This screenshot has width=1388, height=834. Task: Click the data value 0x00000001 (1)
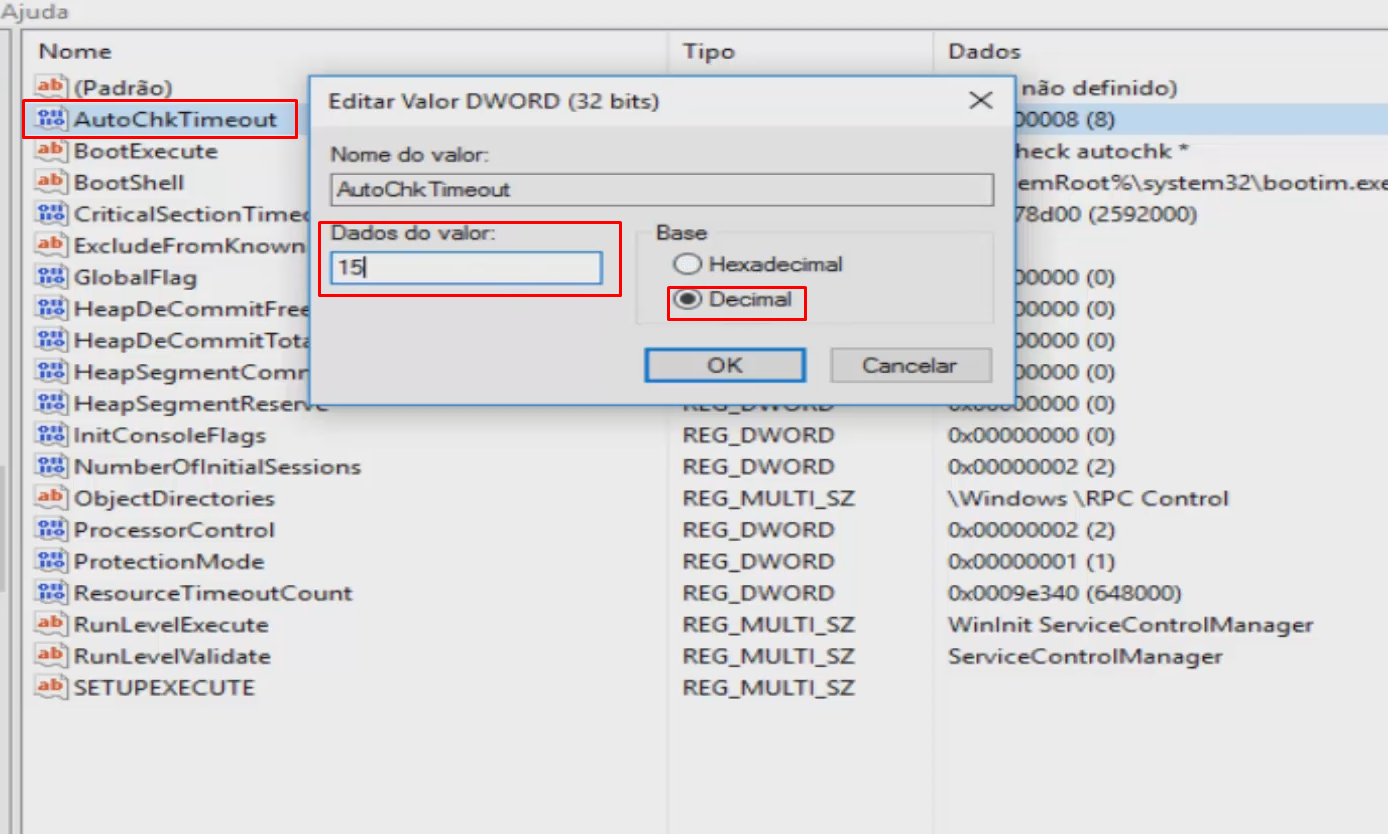tap(1031, 561)
